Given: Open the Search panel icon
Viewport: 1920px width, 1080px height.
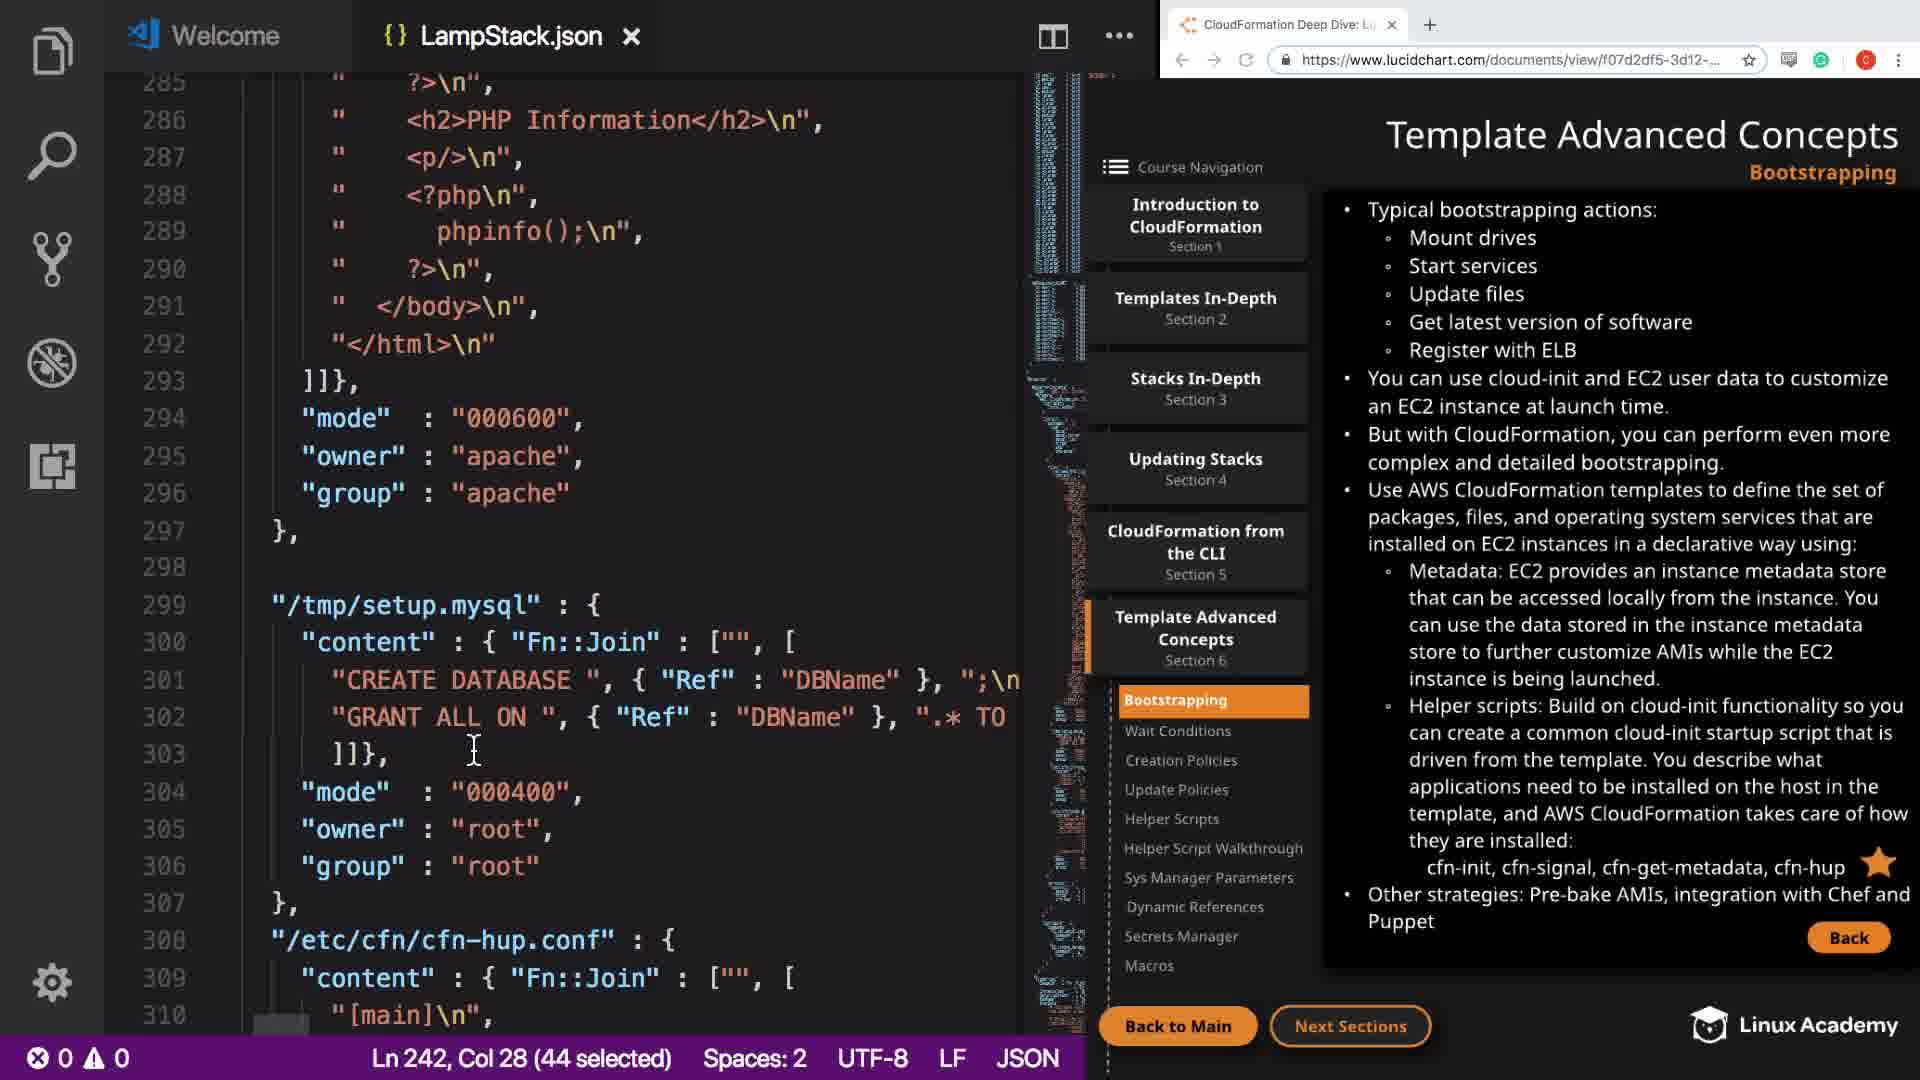Looking at the screenshot, I should click(x=52, y=155).
